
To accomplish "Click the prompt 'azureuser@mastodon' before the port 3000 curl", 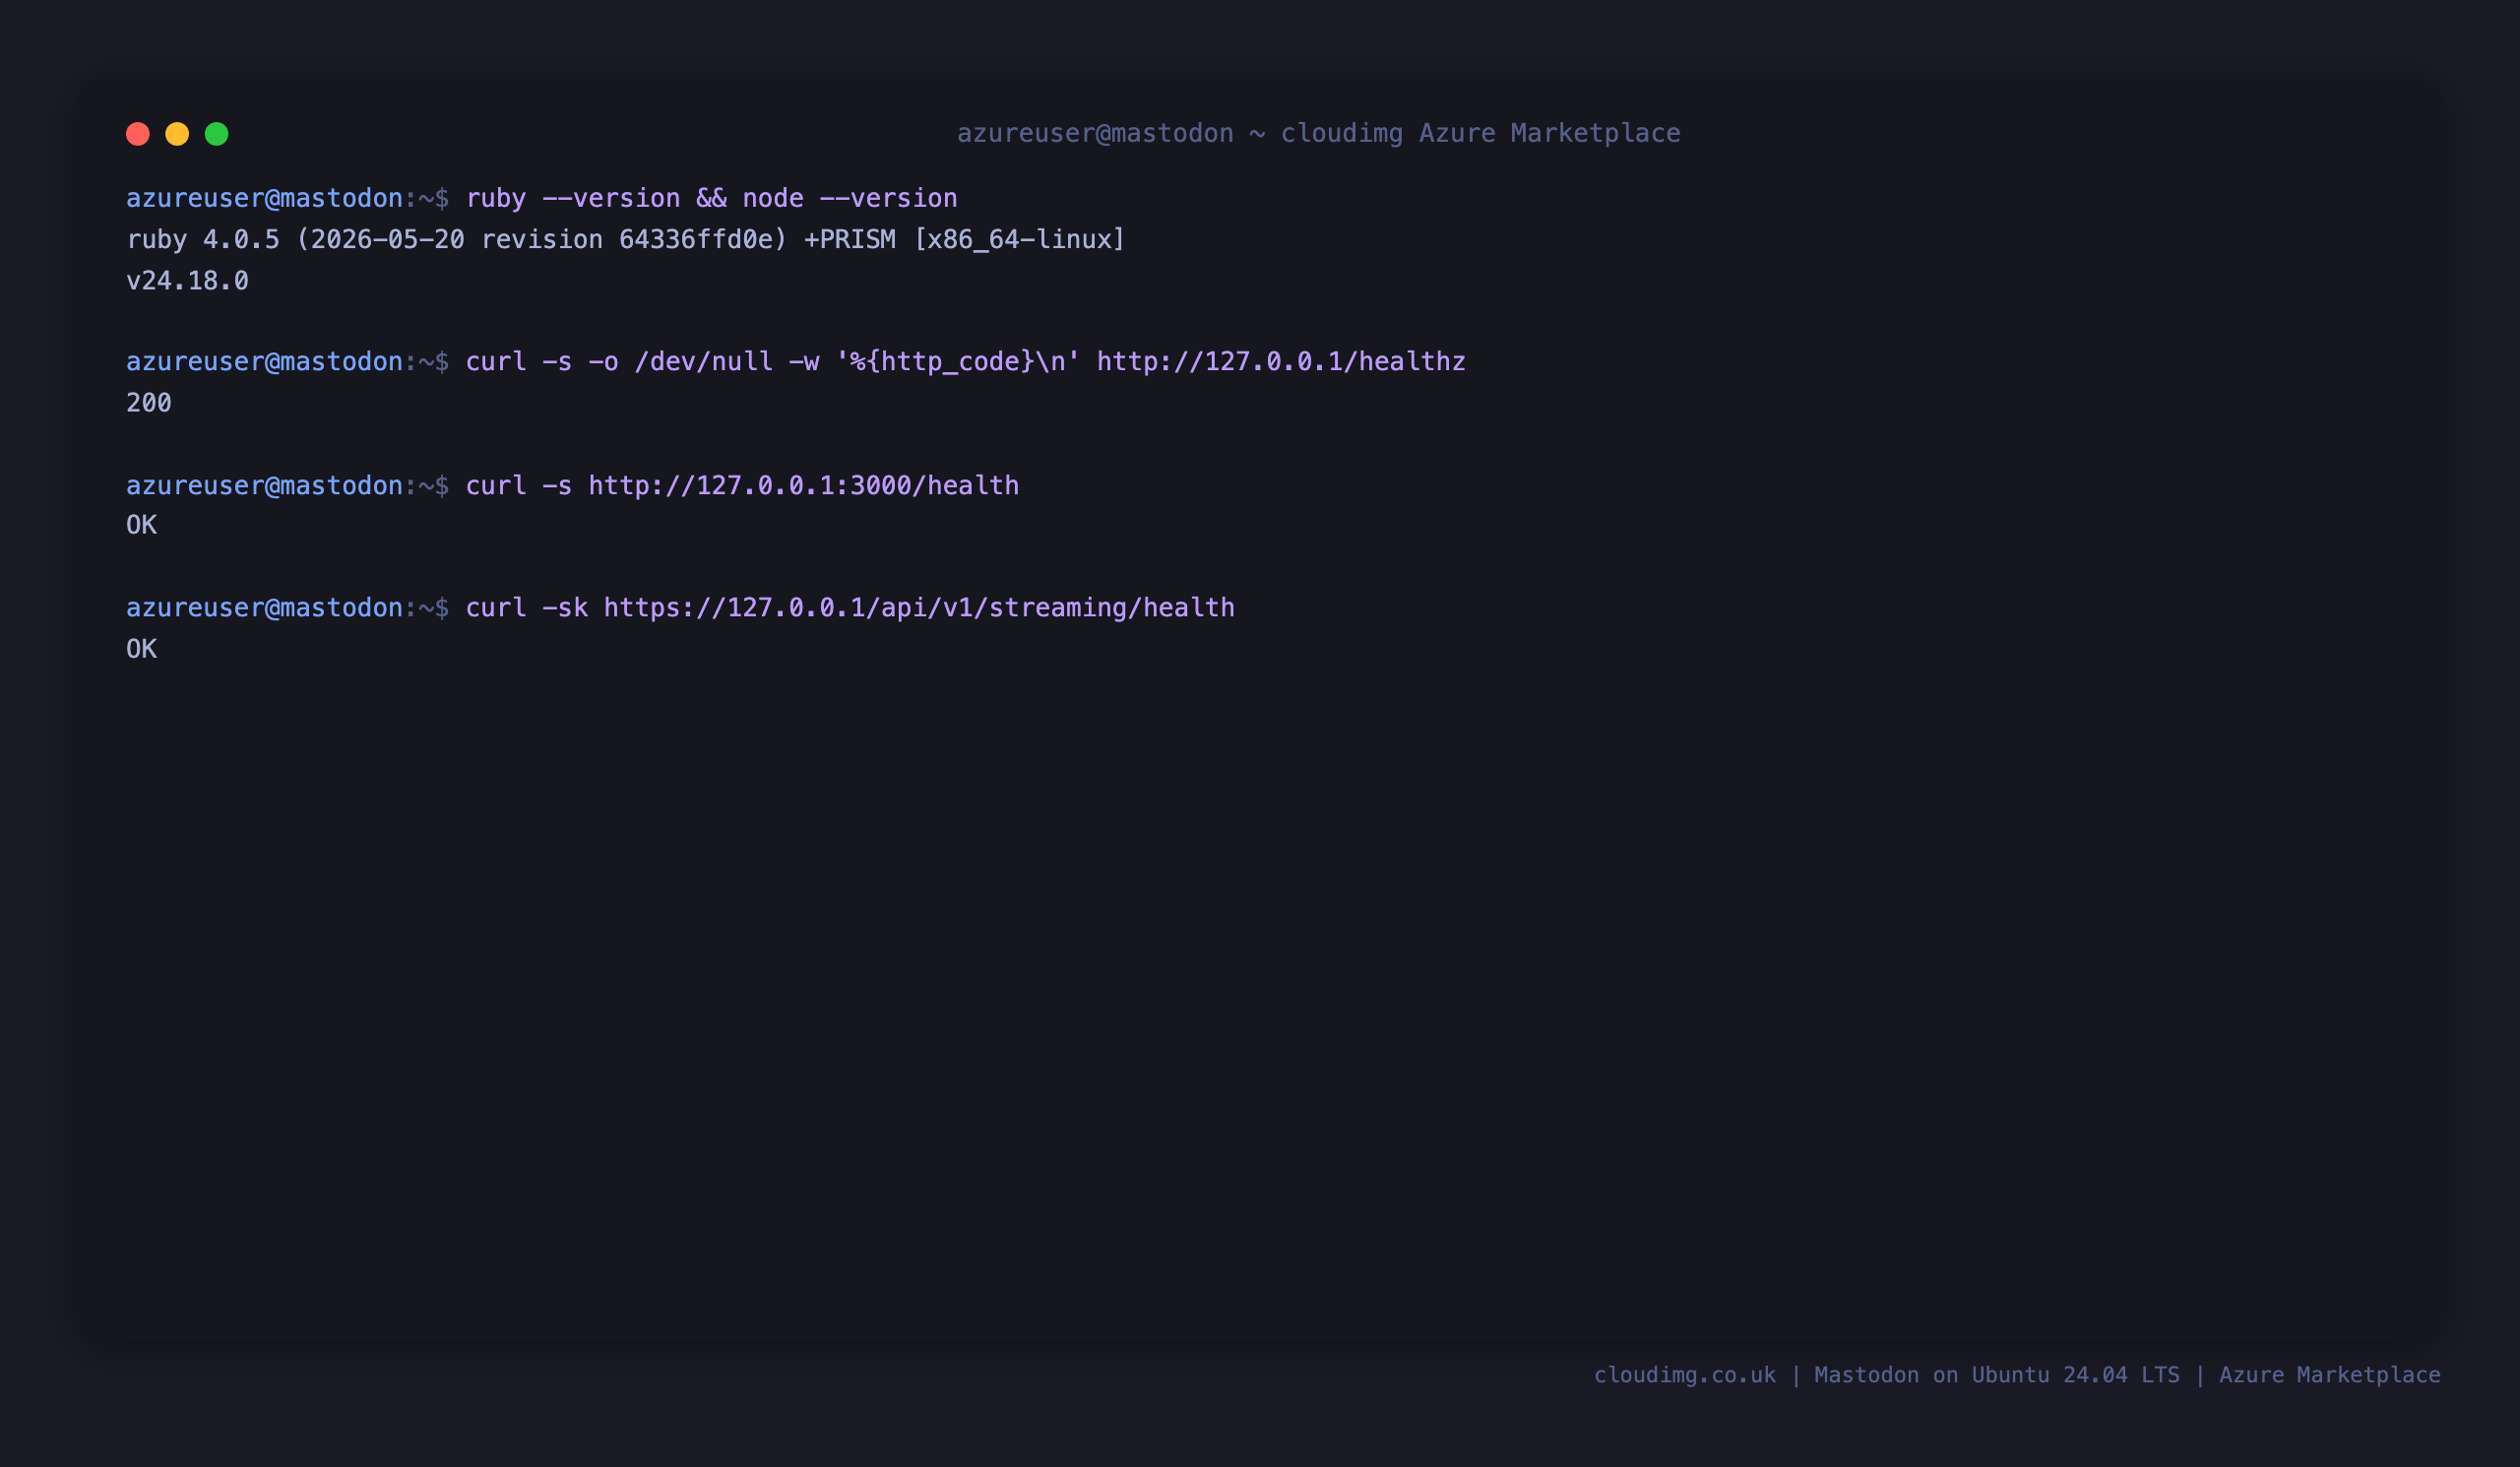I will (264, 485).
